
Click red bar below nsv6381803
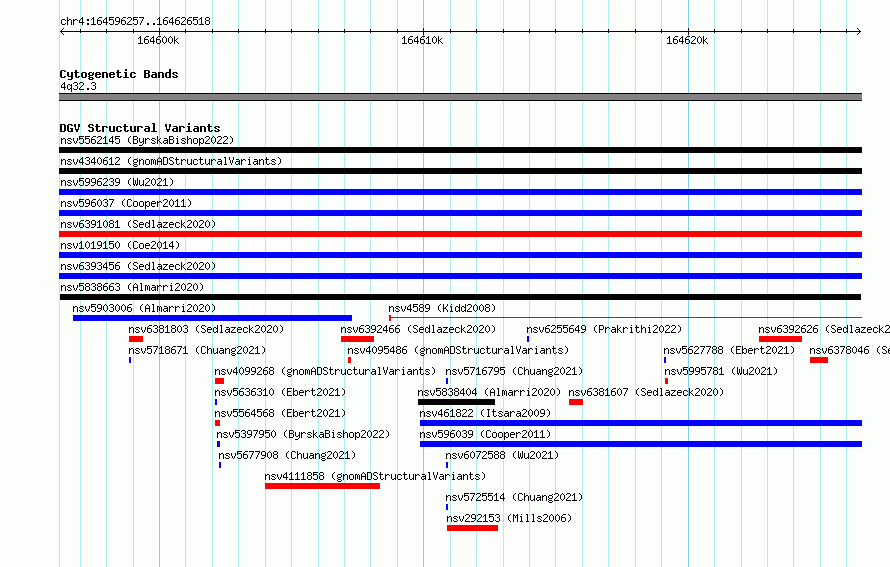tap(136, 339)
